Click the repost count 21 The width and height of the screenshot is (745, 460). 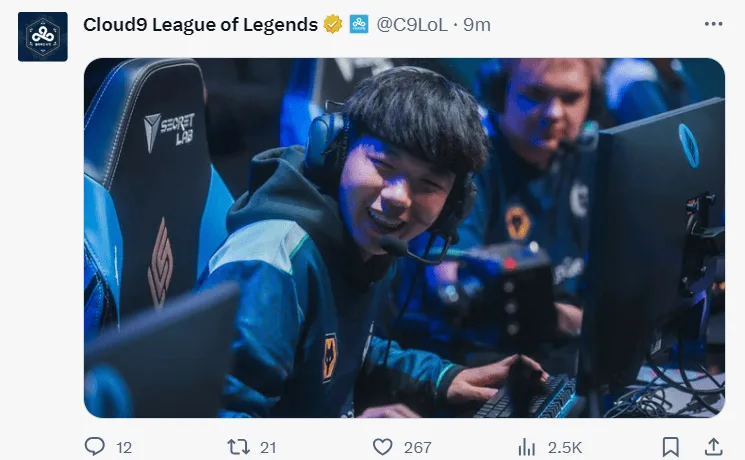(268, 448)
